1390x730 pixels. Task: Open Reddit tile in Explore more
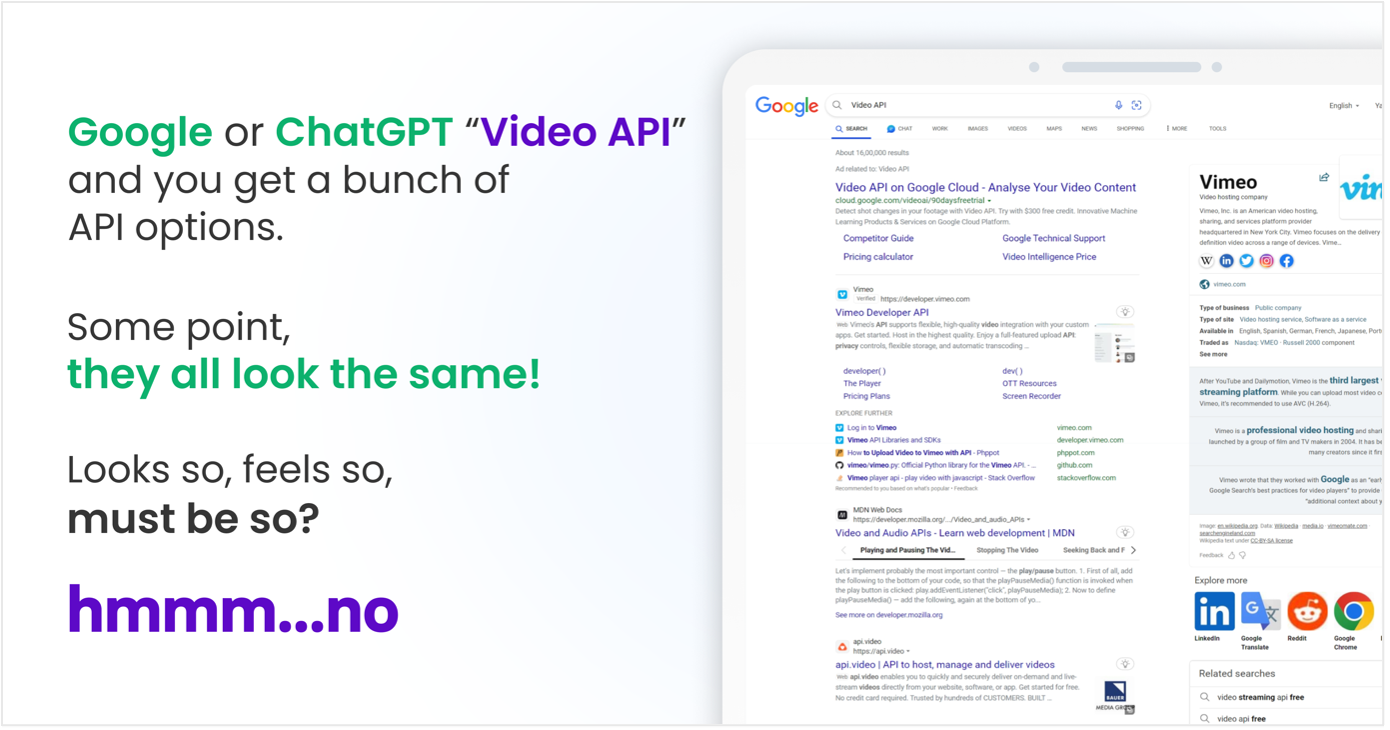[x=1306, y=611]
